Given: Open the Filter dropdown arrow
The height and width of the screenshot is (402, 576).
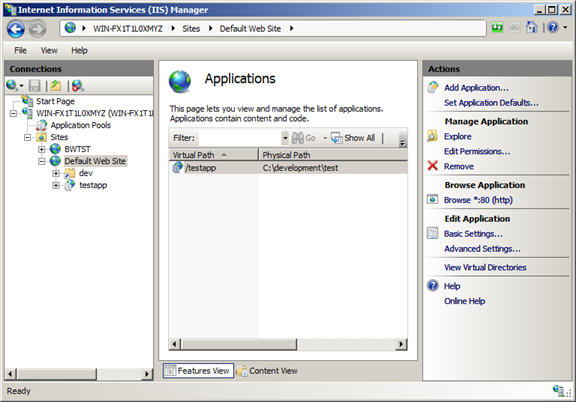Looking at the screenshot, I should (285, 138).
